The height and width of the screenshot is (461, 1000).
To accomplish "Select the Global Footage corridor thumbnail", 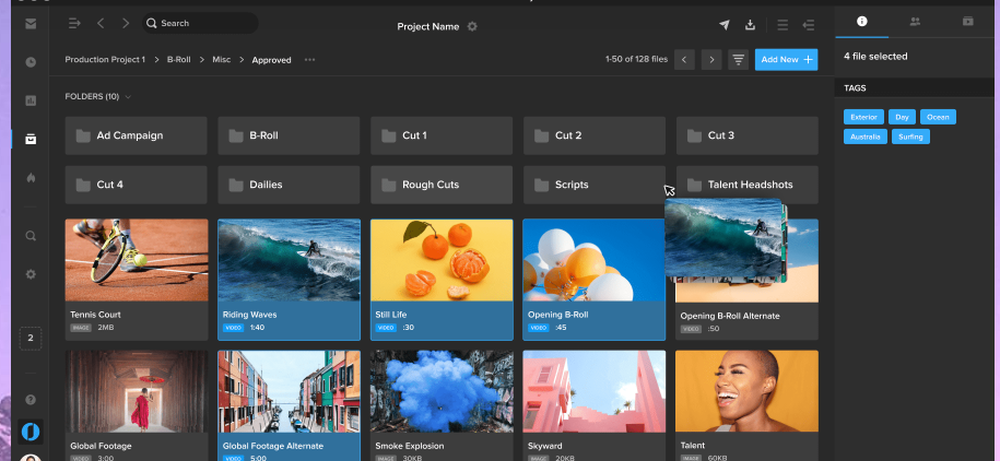I will [136, 391].
